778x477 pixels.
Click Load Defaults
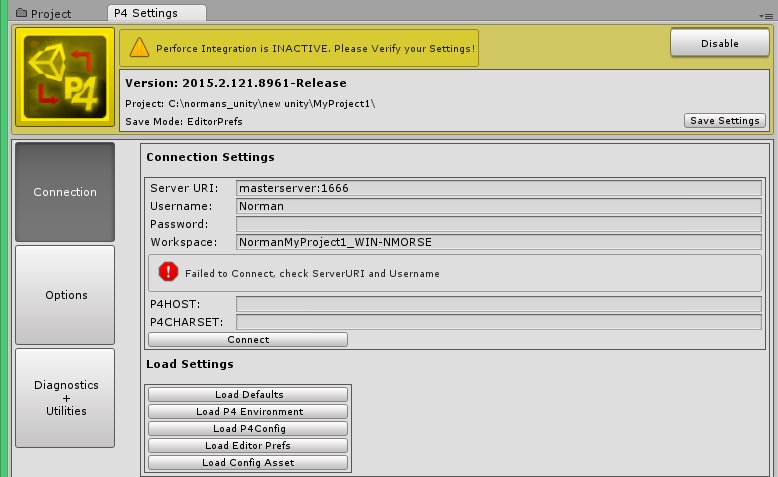pos(248,394)
